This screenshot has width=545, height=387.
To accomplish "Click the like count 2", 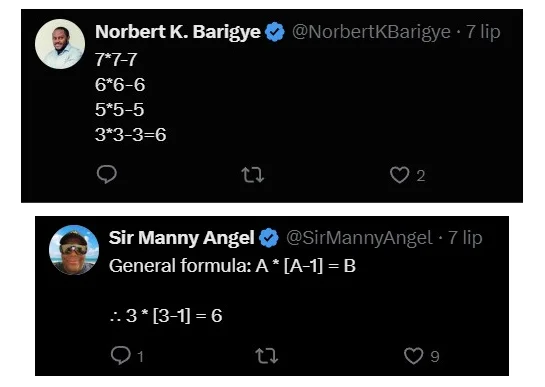I will click(421, 176).
